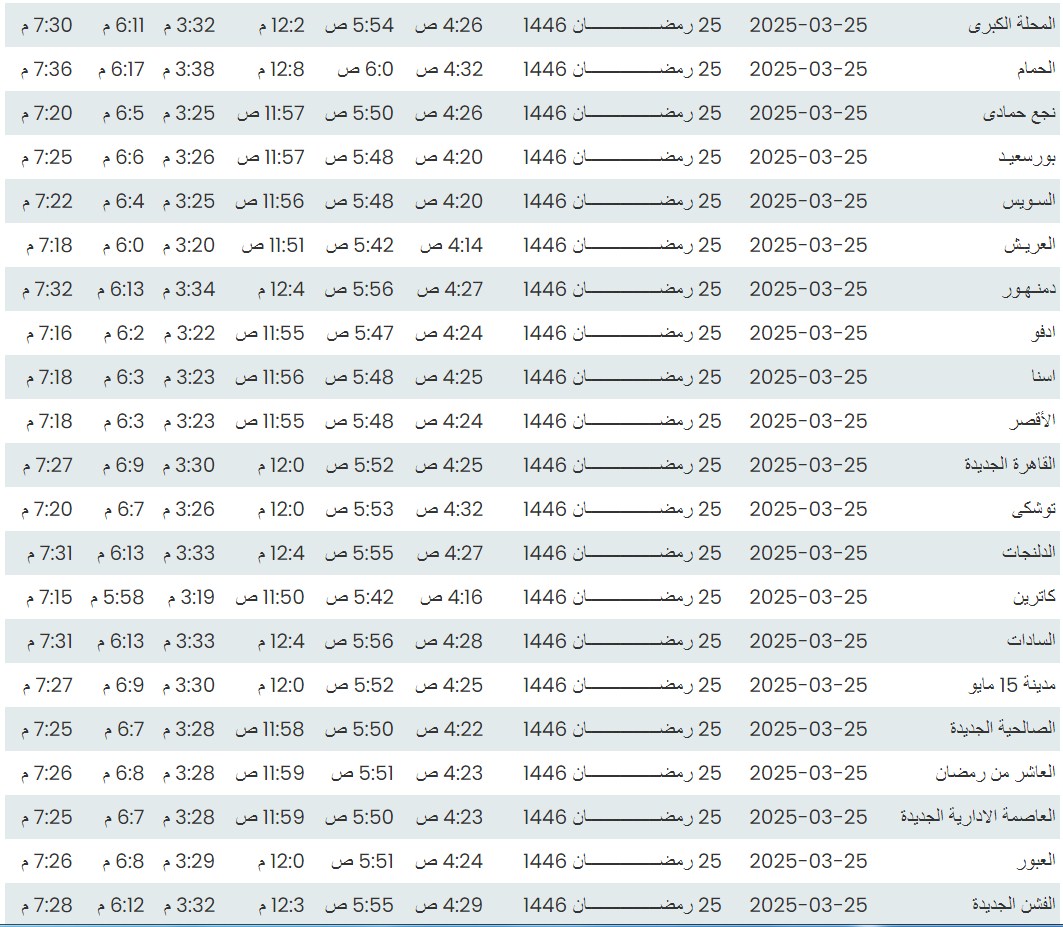Click the 4:22 ص time in الصالحية الجديدة row
Image resolution: width=1063 pixels, height=927 pixels.
[449, 730]
